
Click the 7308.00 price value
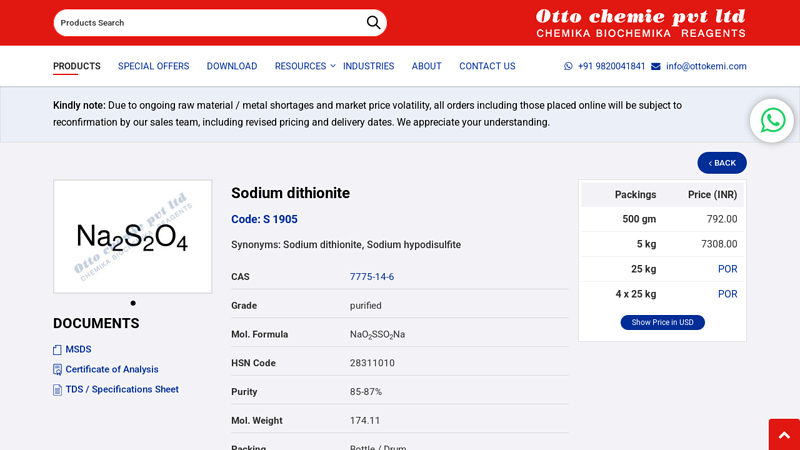click(x=719, y=244)
